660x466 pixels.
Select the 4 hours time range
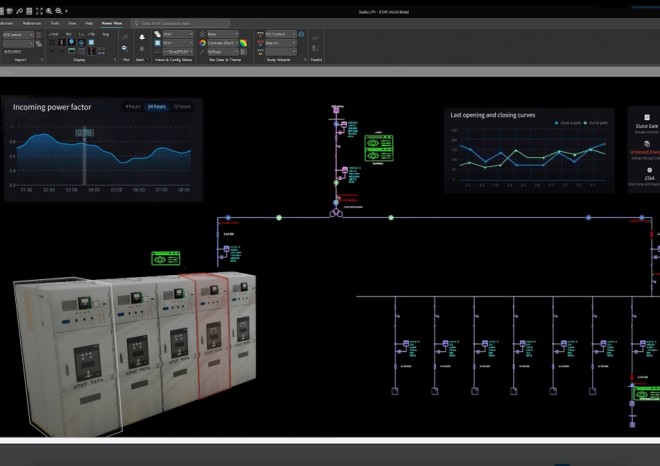132,106
